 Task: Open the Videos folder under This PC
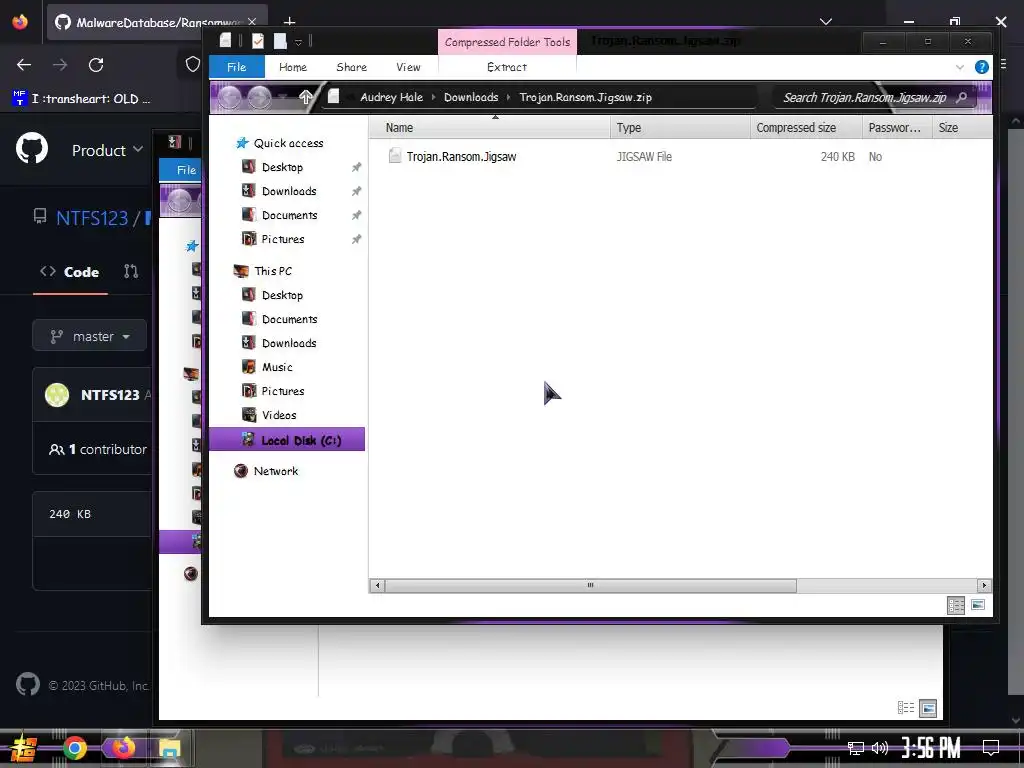pos(279,415)
